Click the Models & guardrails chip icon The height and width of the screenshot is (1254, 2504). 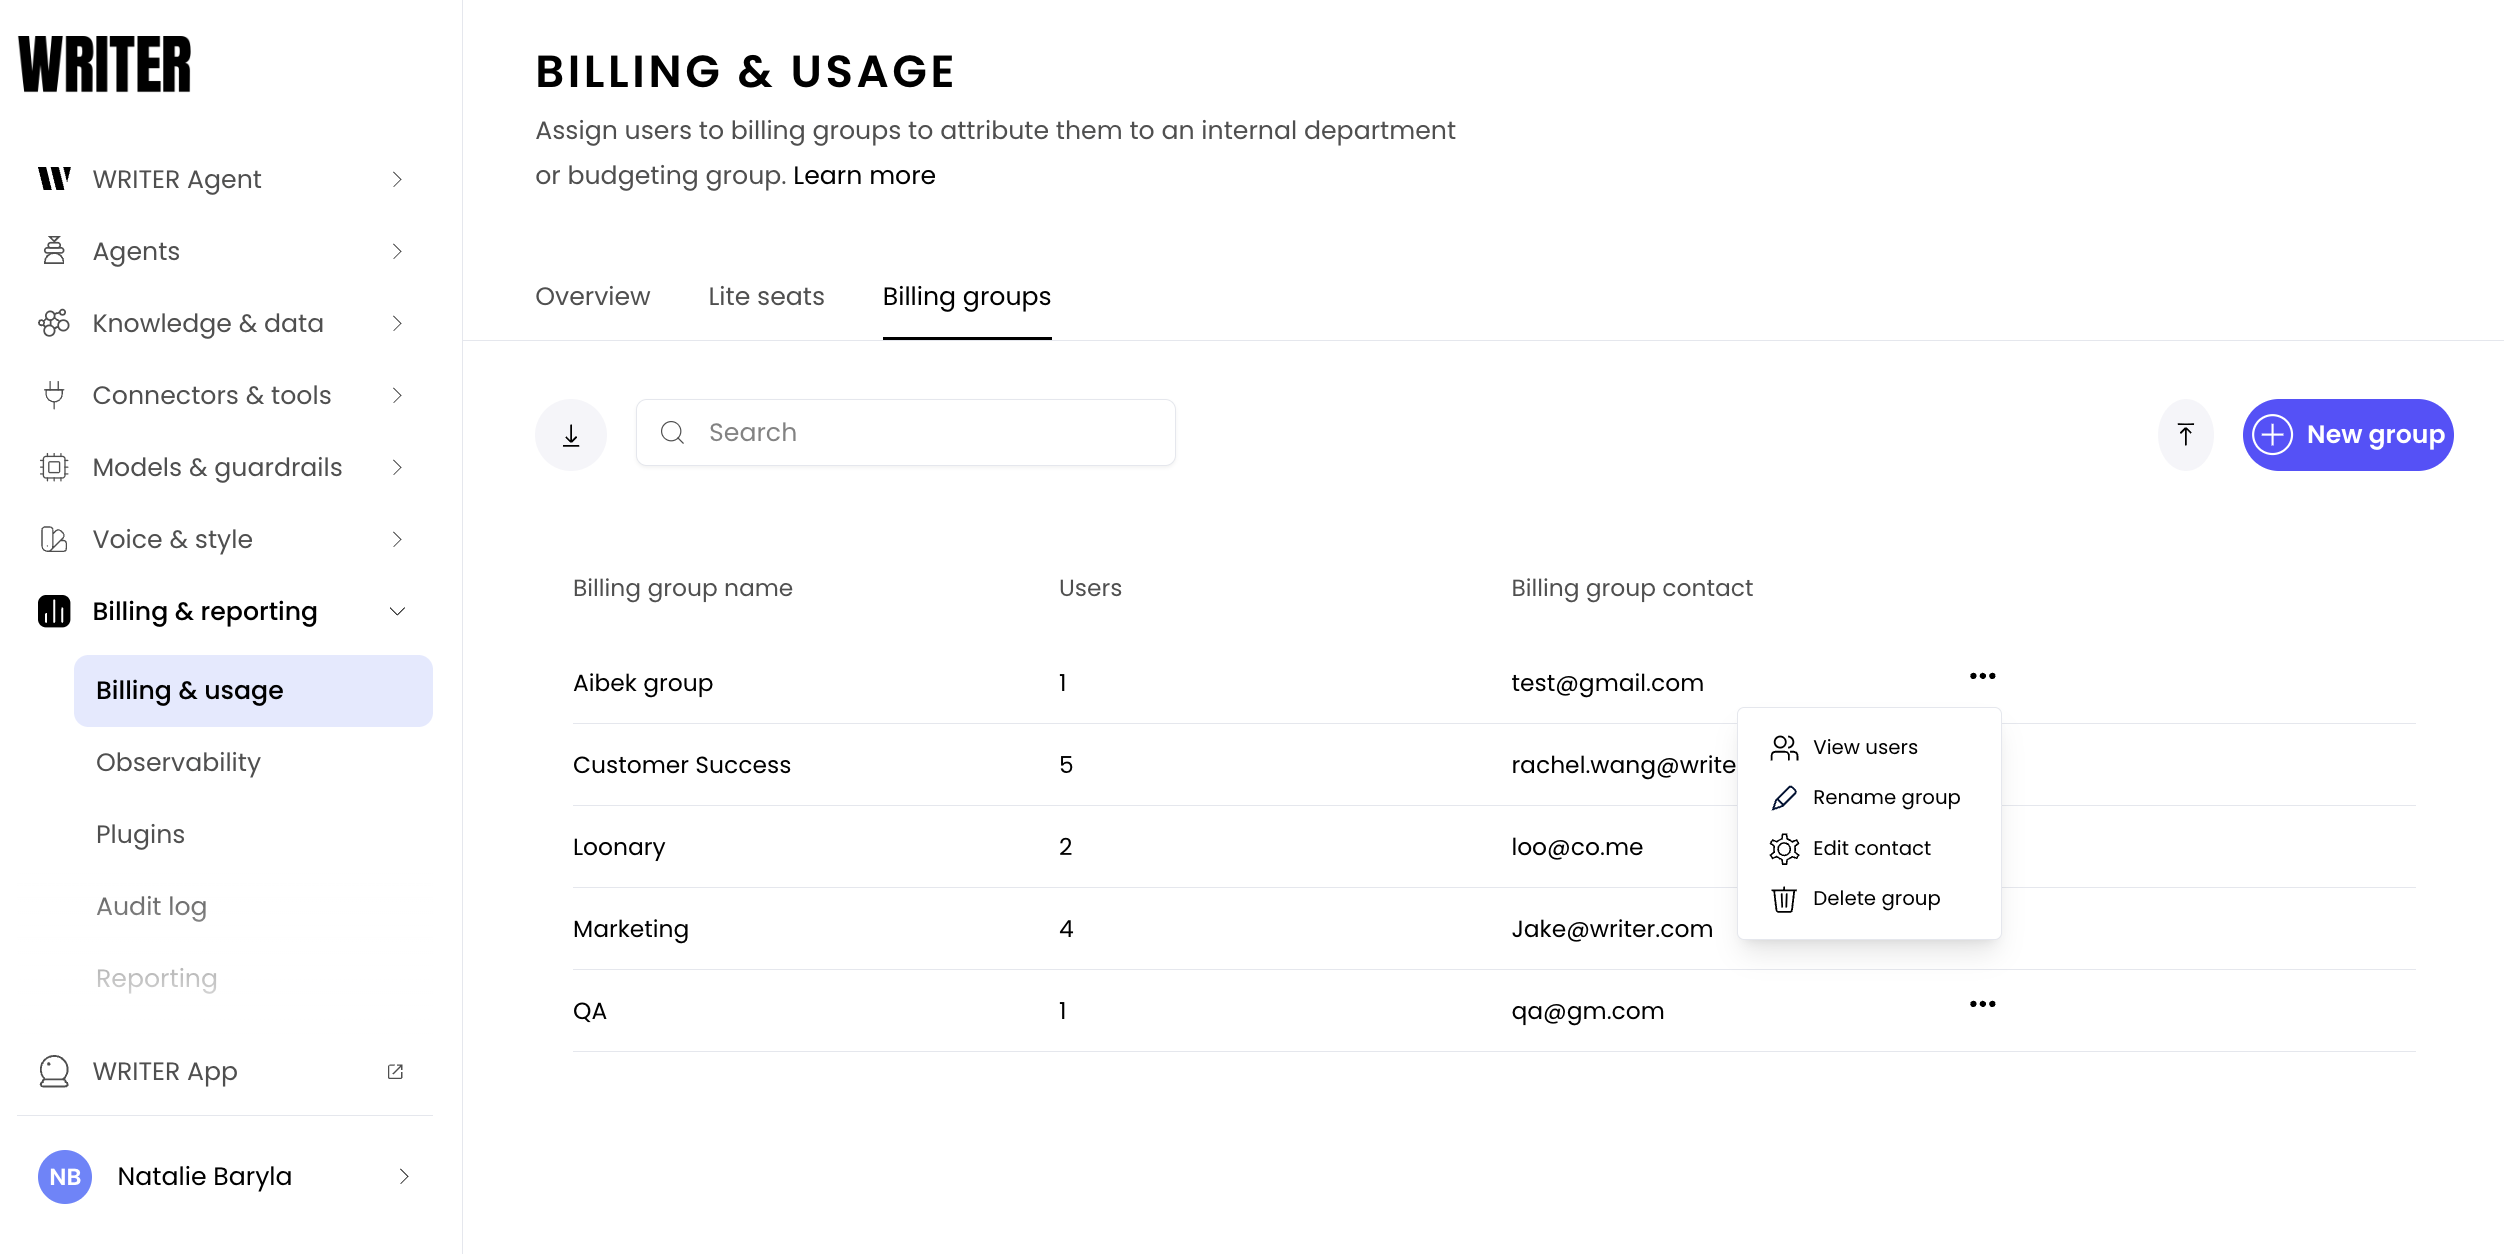[54, 467]
